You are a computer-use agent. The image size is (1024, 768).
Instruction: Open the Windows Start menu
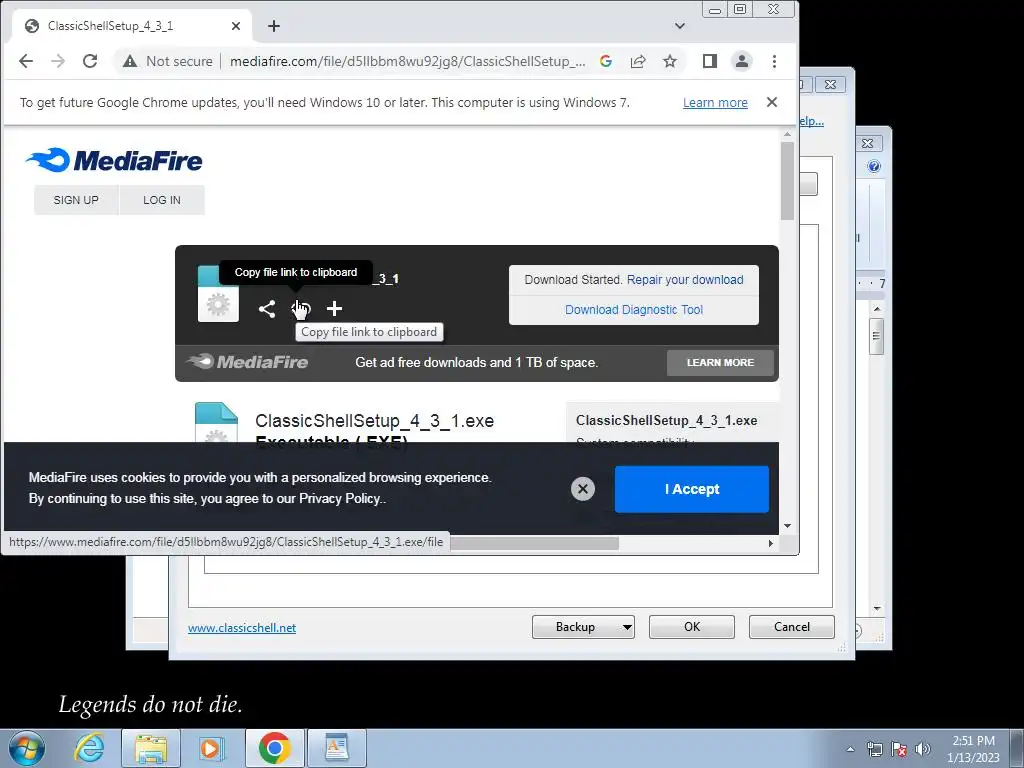coord(26,748)
